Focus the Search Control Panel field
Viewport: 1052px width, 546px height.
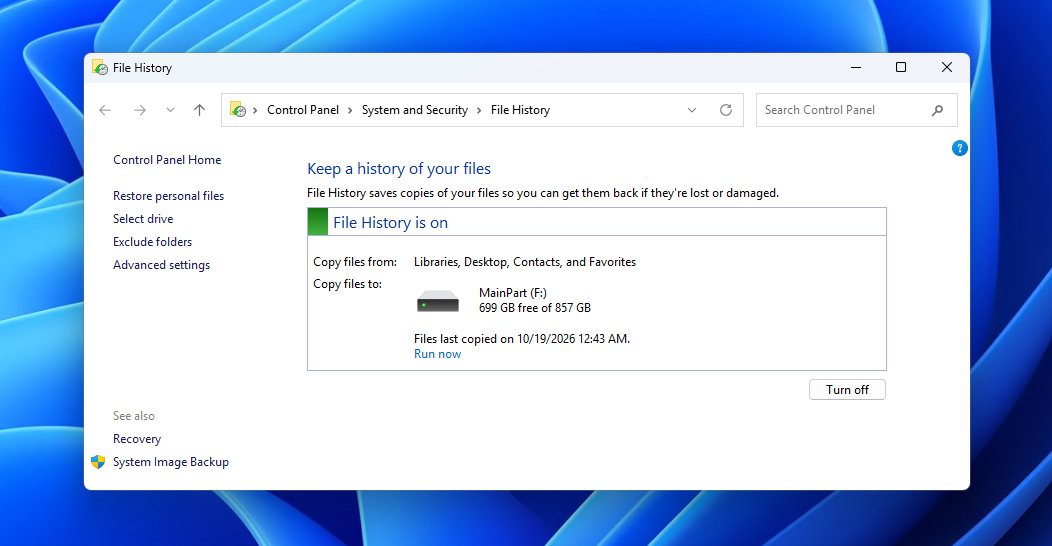[856, 110]
